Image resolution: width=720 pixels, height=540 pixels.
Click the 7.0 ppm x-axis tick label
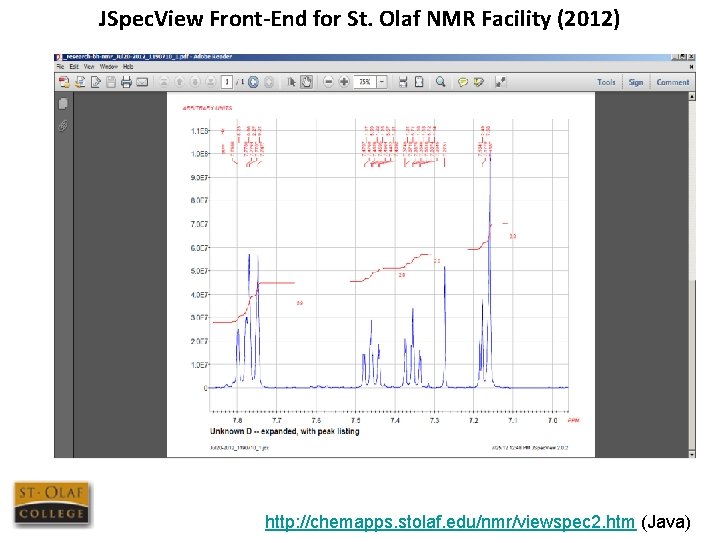552,421
